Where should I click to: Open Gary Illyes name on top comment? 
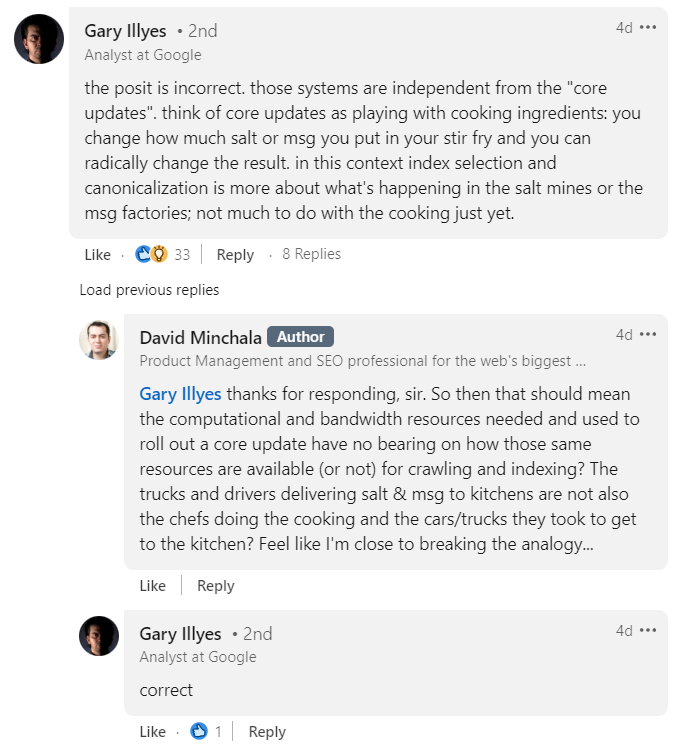pos(125,31)
